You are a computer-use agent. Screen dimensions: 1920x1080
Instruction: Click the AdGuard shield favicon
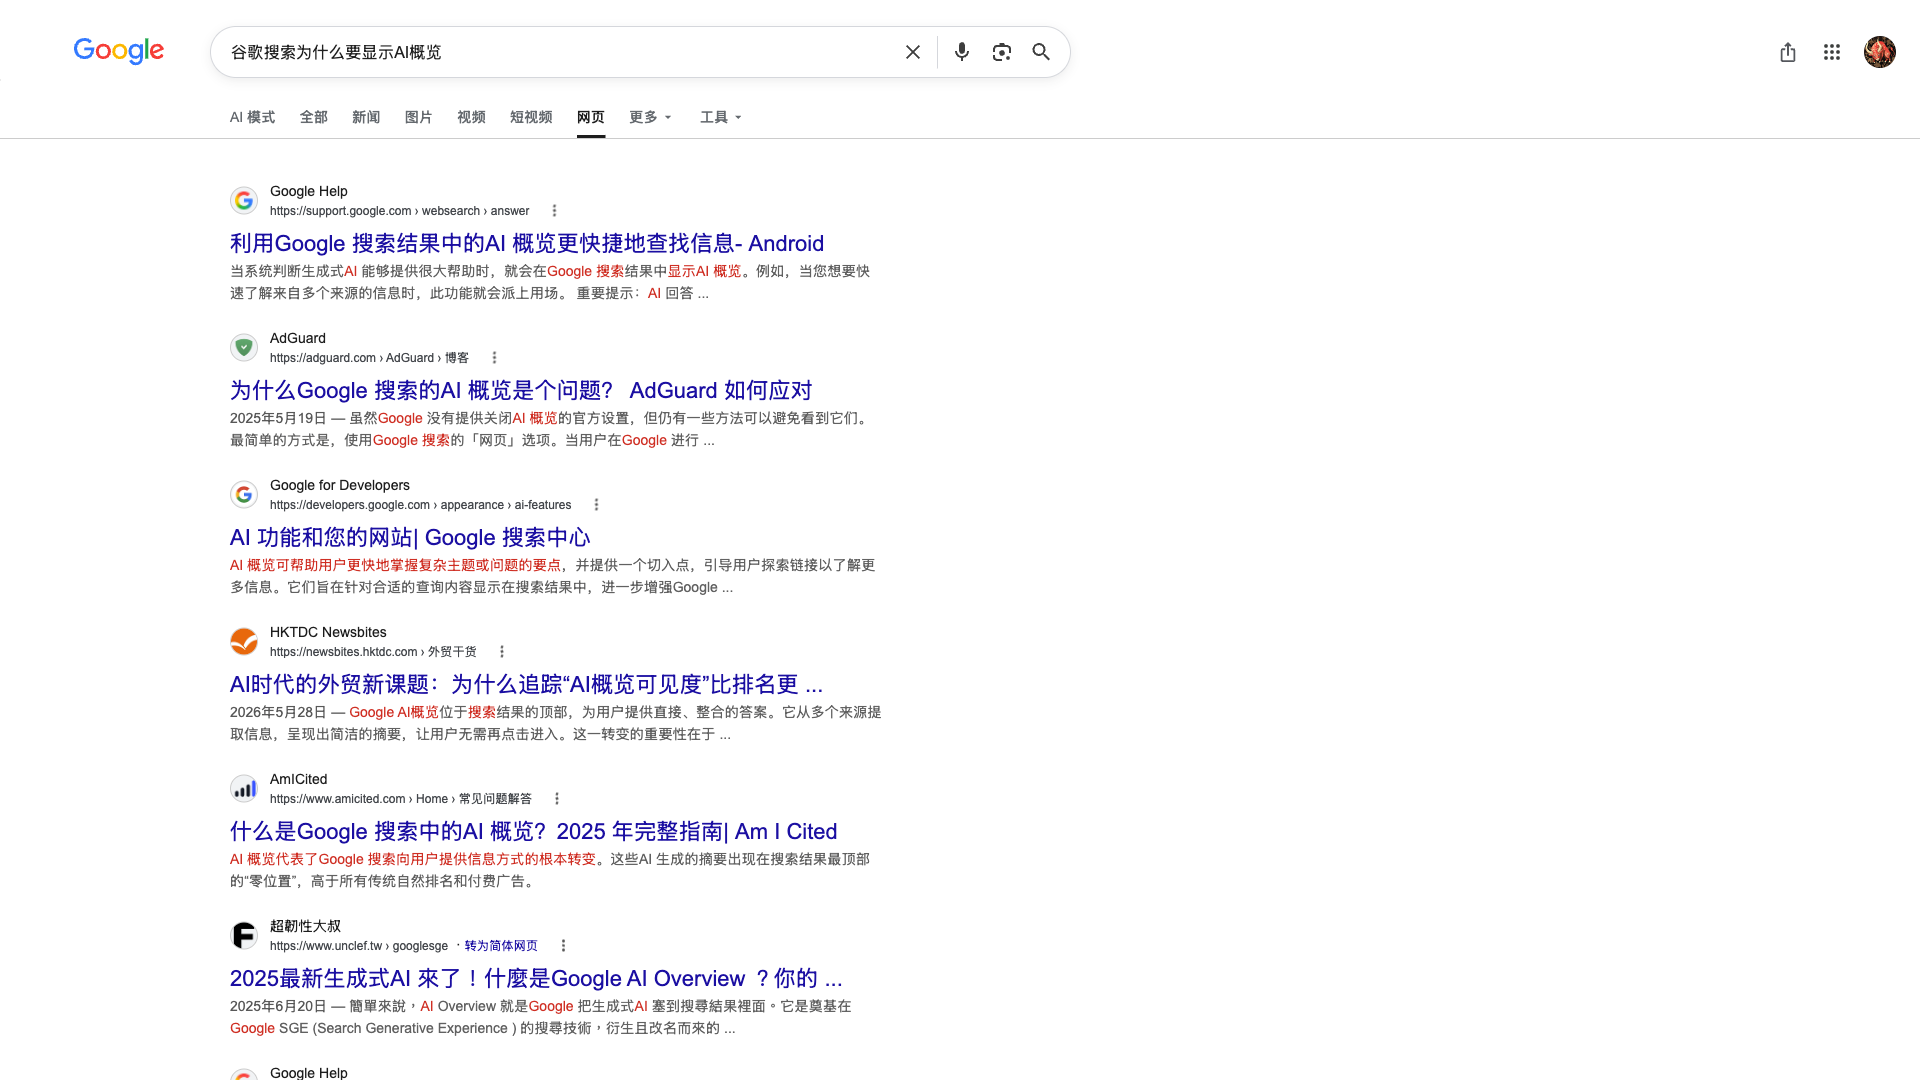click(244, 348)
